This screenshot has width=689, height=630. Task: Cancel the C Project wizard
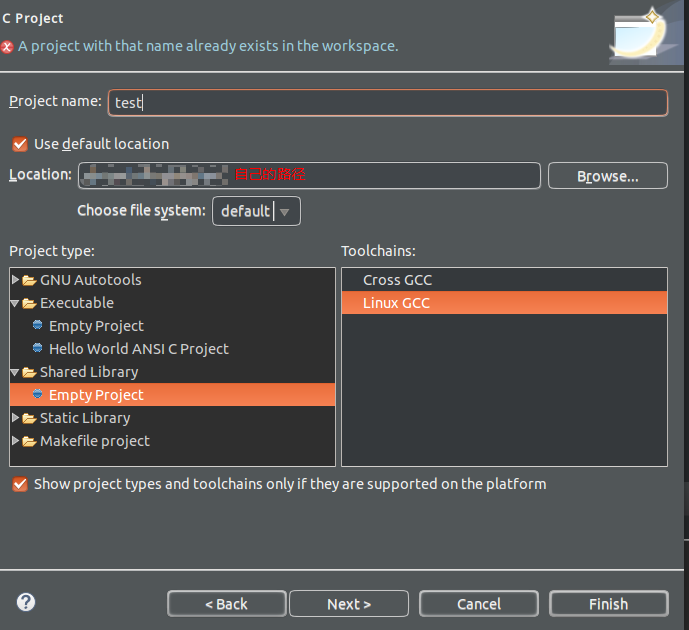point(479,604)
